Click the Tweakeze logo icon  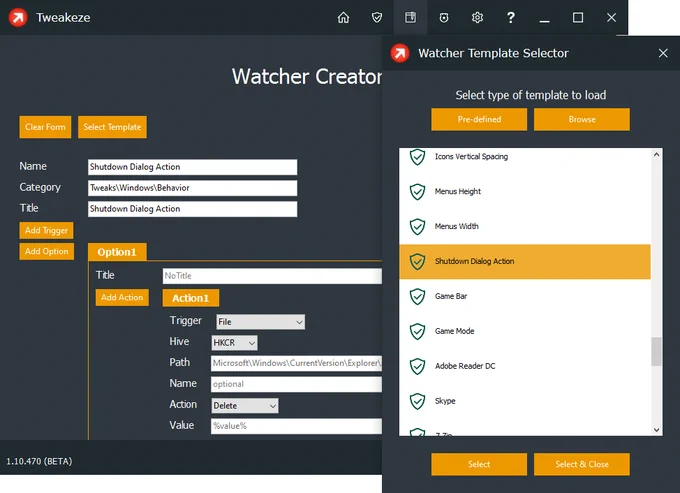click(x=18, y=17)
